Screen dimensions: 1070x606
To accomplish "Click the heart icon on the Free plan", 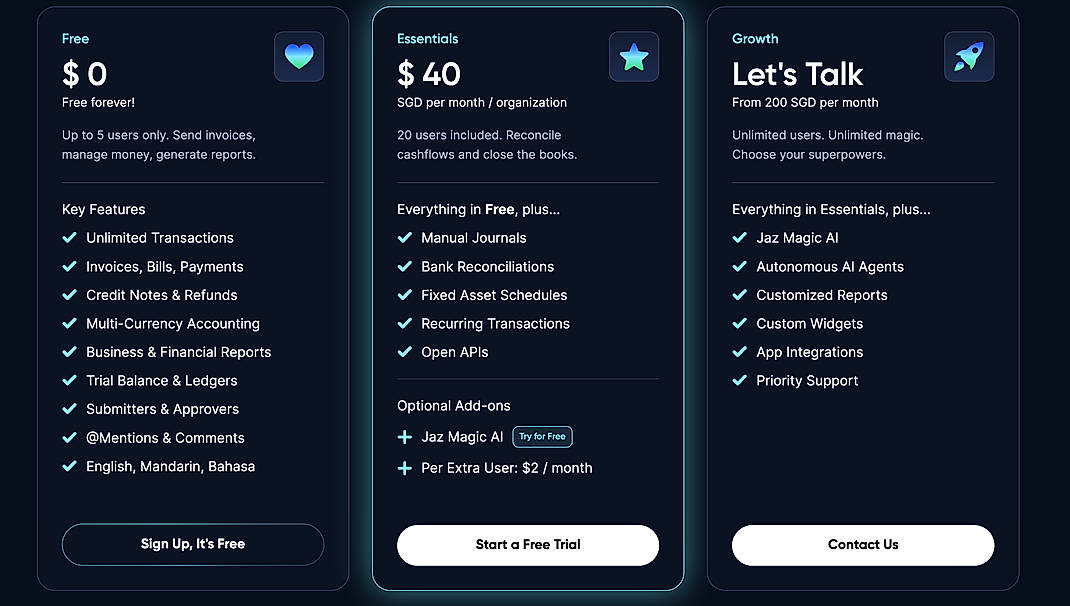I will 298,57.
